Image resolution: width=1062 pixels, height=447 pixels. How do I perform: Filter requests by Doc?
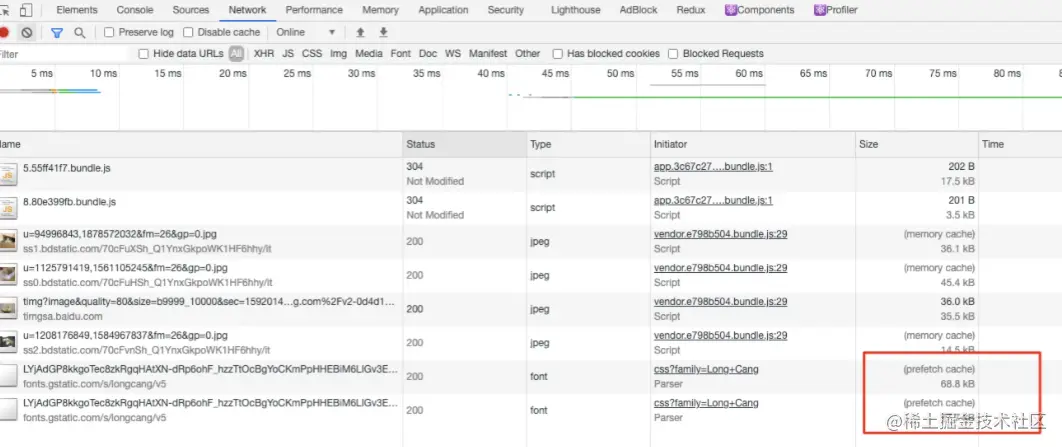click(x=428, y=54)
